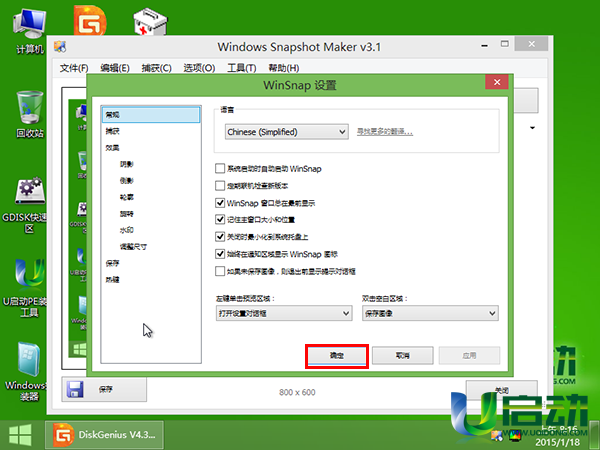Viewport: 600px width, 450px height.
Task: Click Snapshot Maker title bar app icon
Action: [60, 47]
